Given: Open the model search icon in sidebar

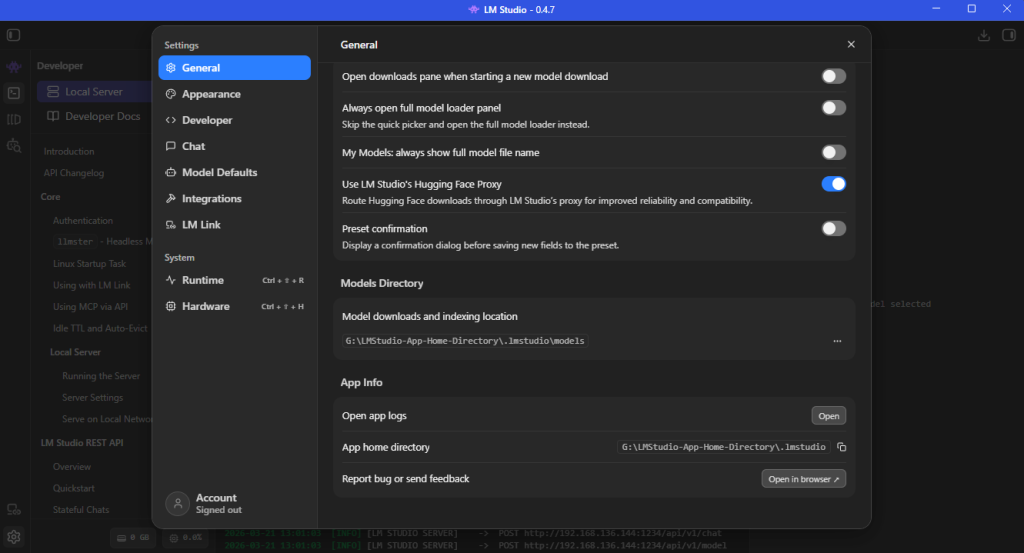Looking at the screenshot, I should coord(13,145).
